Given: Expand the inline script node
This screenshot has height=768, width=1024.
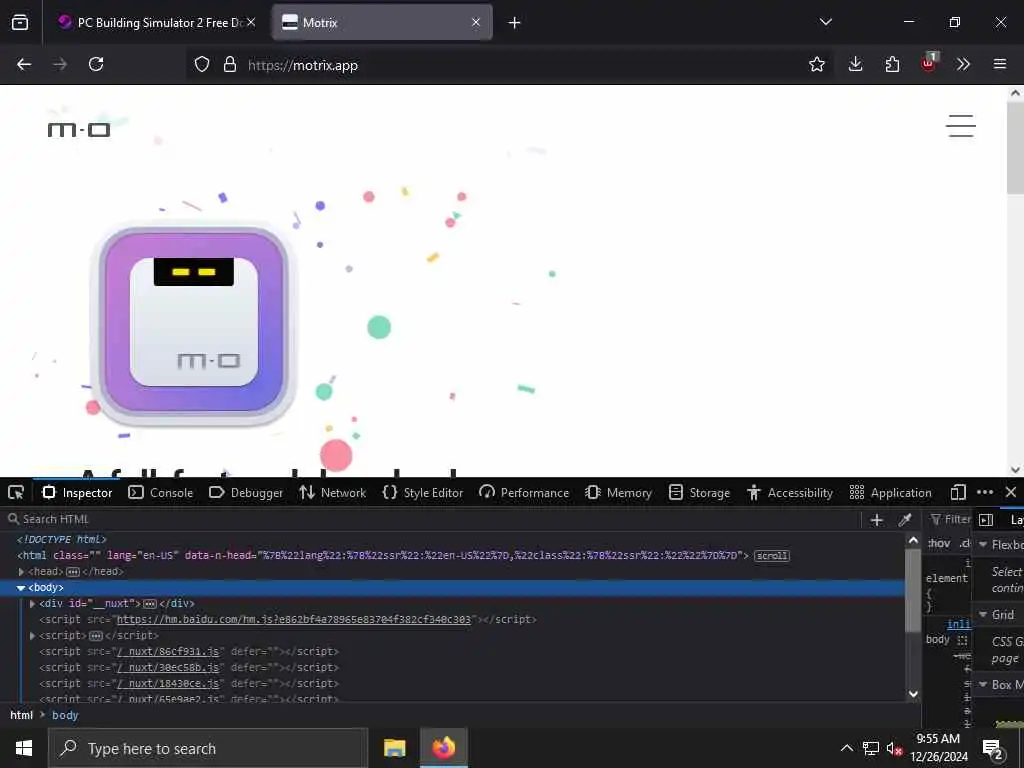Looking at the screenshot, I should (x=33, y=635).
